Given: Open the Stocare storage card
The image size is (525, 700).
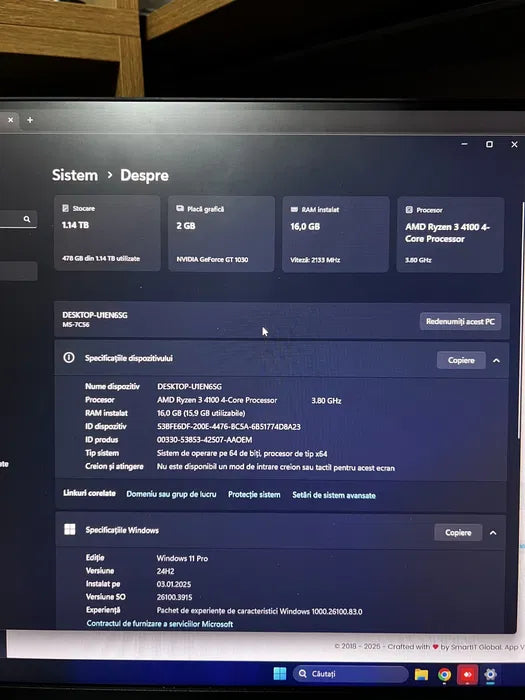Looking at the screenshot, I should 107,233.
